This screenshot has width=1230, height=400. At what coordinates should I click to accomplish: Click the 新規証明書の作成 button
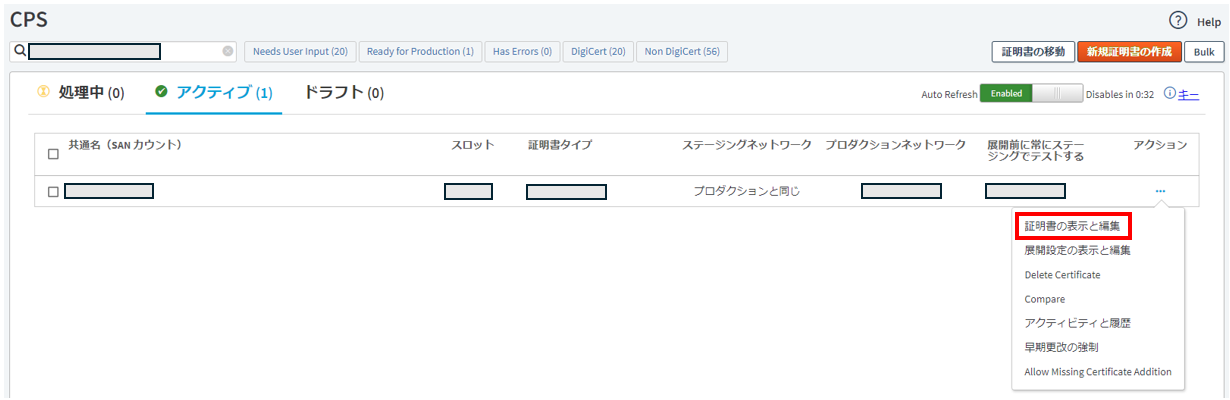pyautogui.click(x=1130, y=52)
